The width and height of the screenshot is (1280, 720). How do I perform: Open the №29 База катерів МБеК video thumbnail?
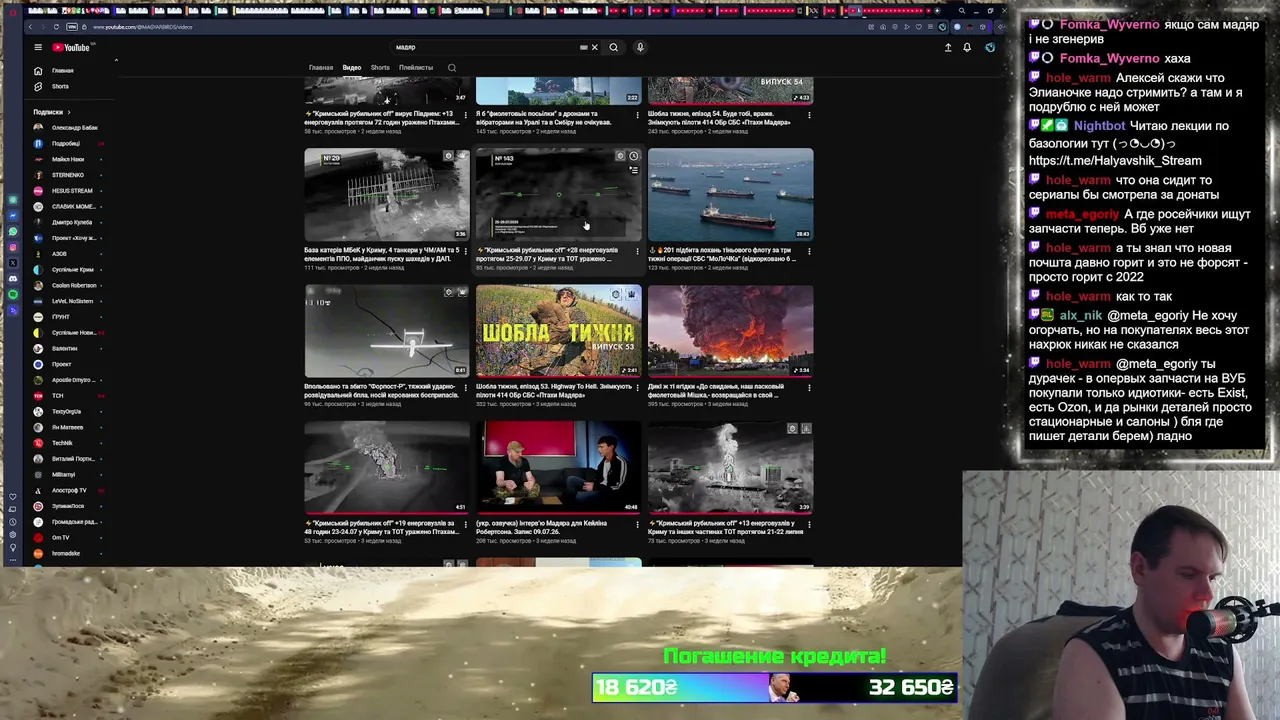coord(387,194)
